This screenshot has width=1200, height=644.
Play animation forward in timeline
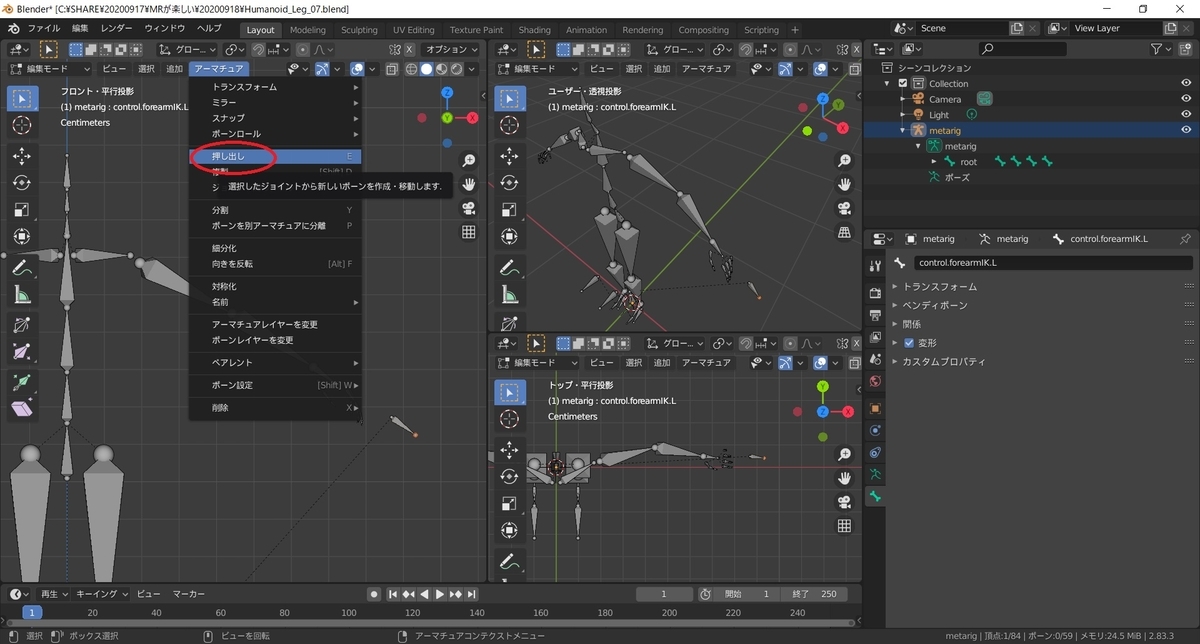click(440, 594)
